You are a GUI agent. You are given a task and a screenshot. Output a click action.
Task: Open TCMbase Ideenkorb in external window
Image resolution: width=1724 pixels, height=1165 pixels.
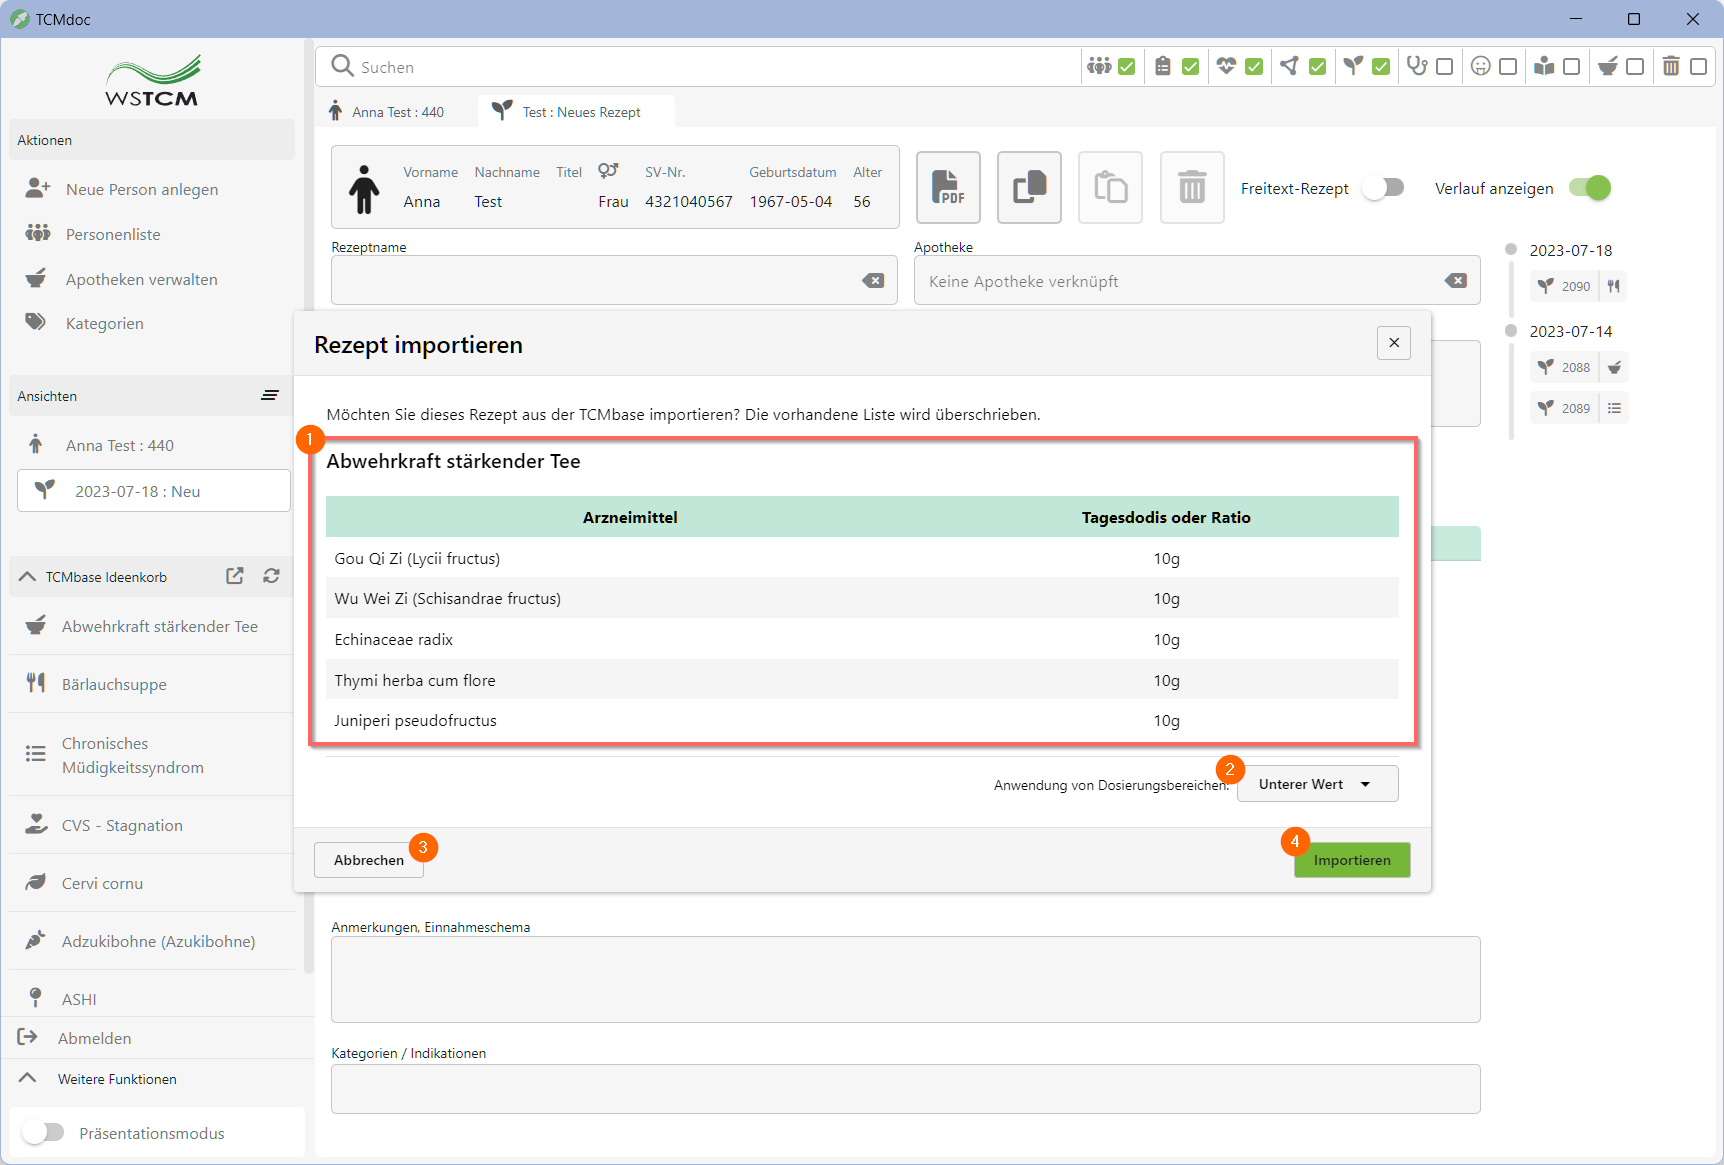(235, 576)
